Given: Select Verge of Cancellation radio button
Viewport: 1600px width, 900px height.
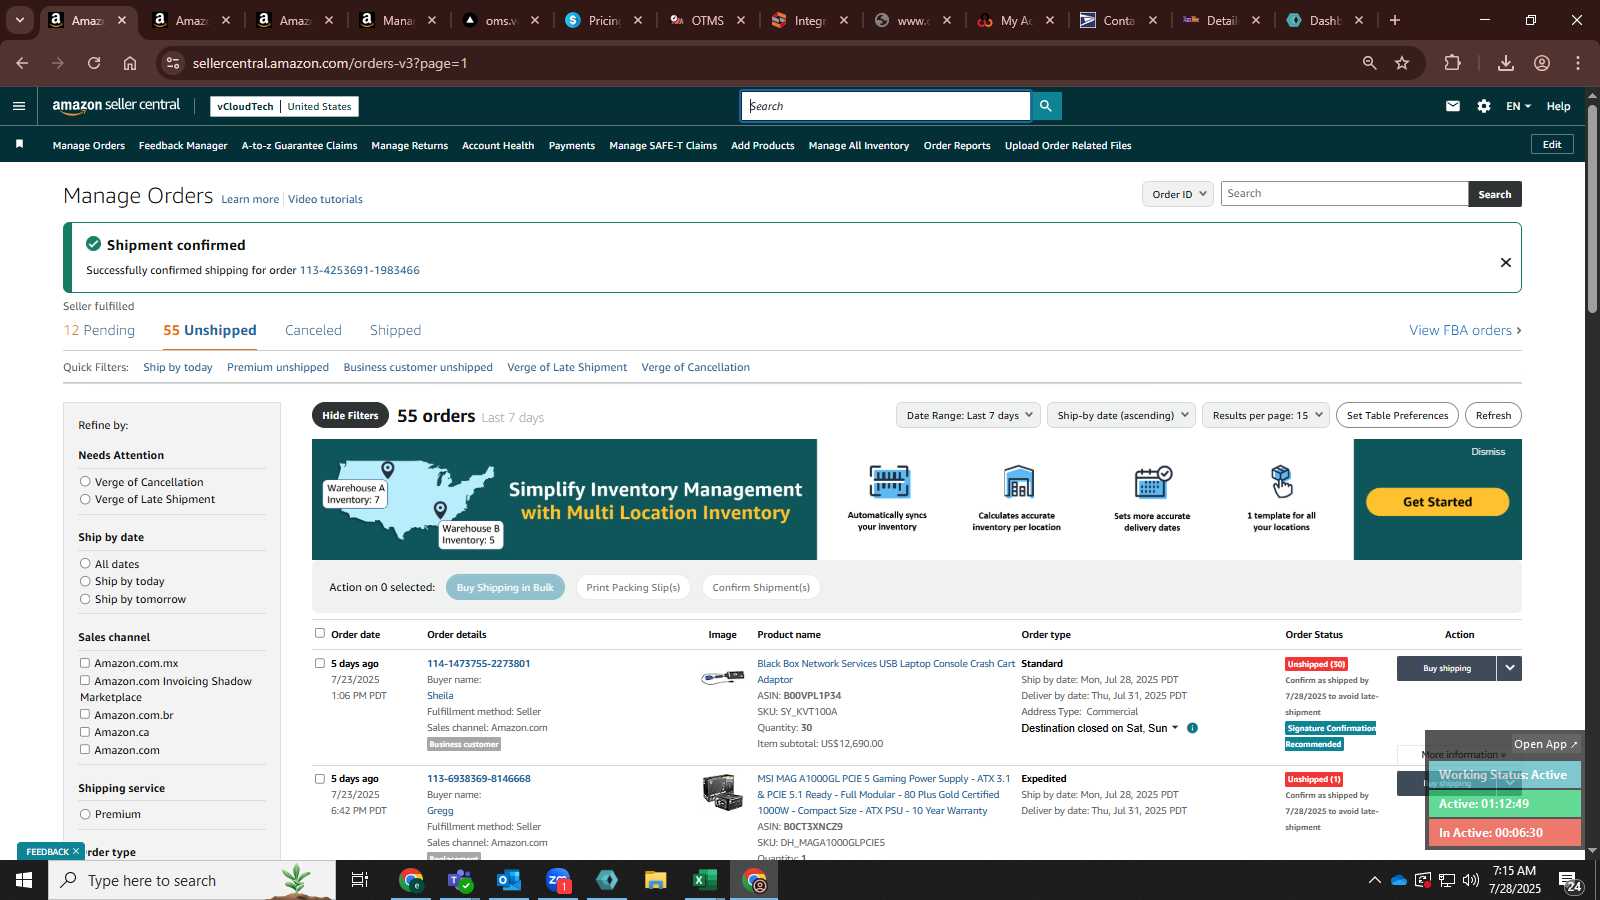Looking at the screenshot, I should (85, 482).
